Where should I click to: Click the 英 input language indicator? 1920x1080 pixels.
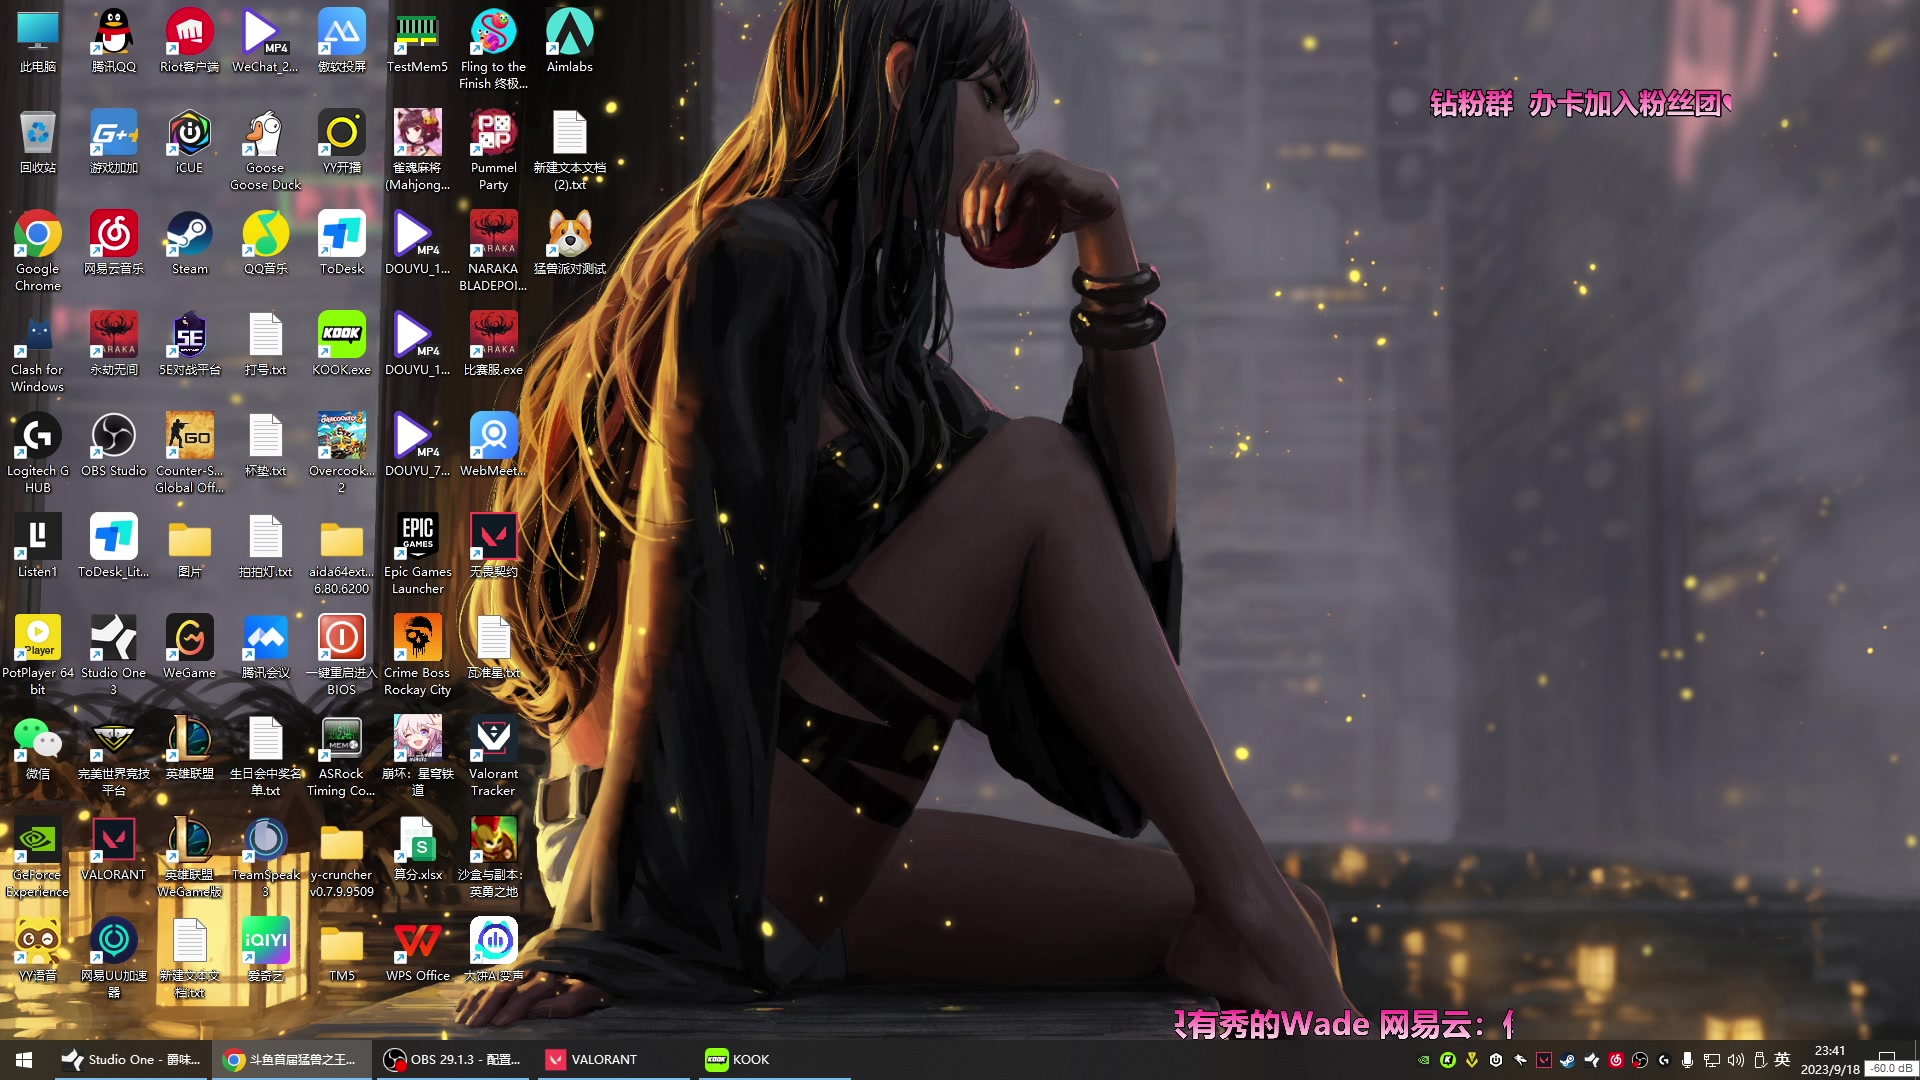pos(1782,1060)
